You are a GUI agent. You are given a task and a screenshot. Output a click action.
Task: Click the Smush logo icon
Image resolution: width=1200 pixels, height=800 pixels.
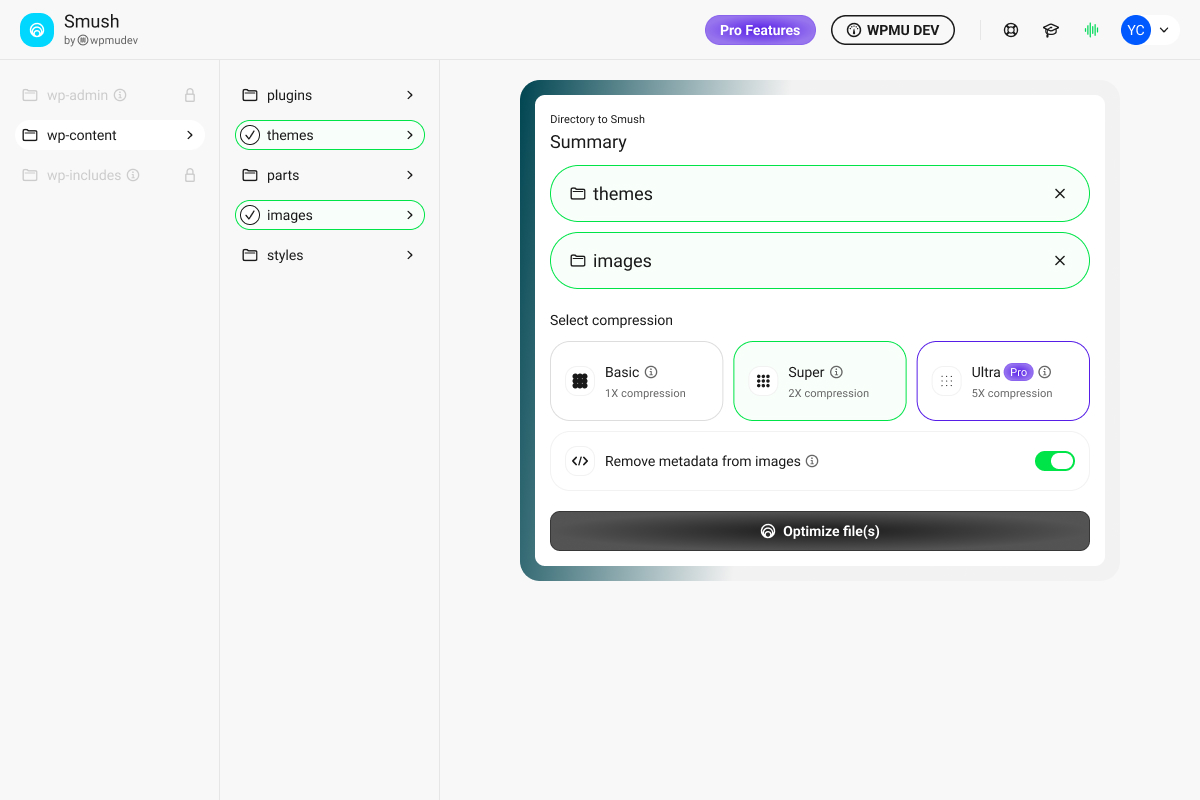click(37, 30)
